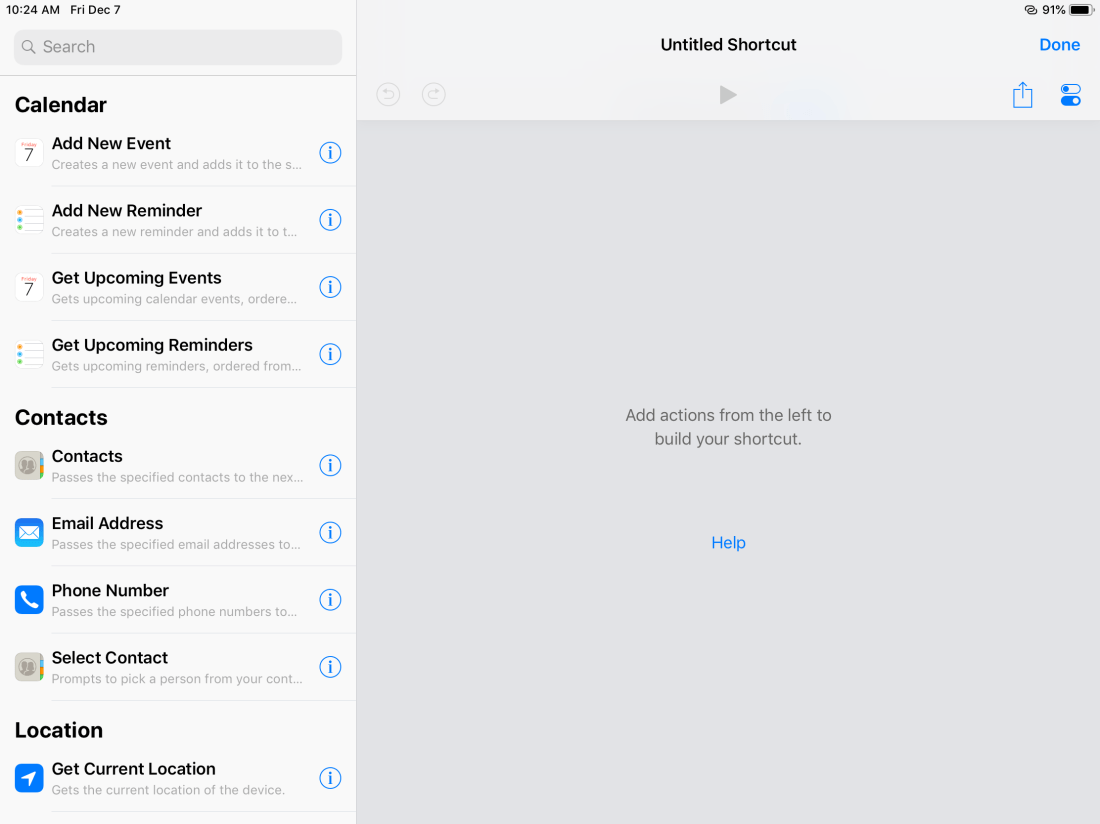View info for Get Upcoming Reminders
This screenshot has height=824, width=1100.
tap(330, 354)
